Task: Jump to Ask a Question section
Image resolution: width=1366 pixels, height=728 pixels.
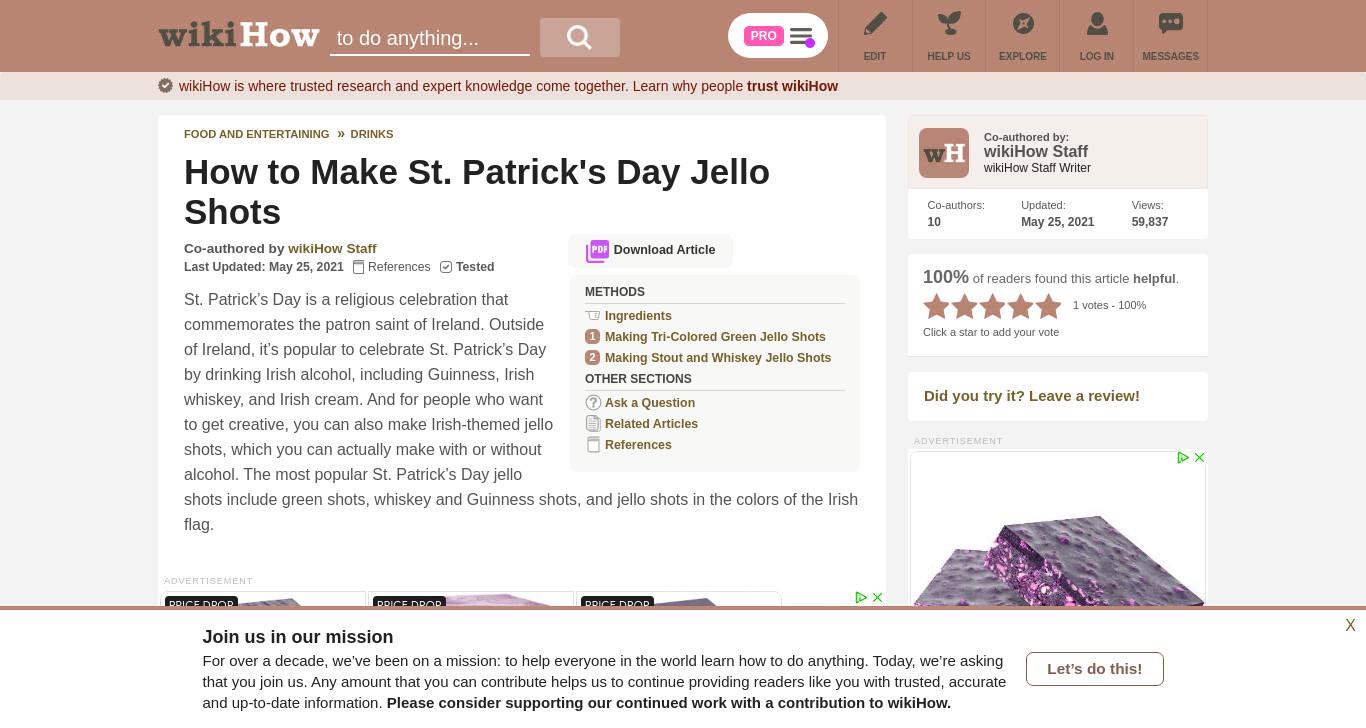Action: click(650, 403)
